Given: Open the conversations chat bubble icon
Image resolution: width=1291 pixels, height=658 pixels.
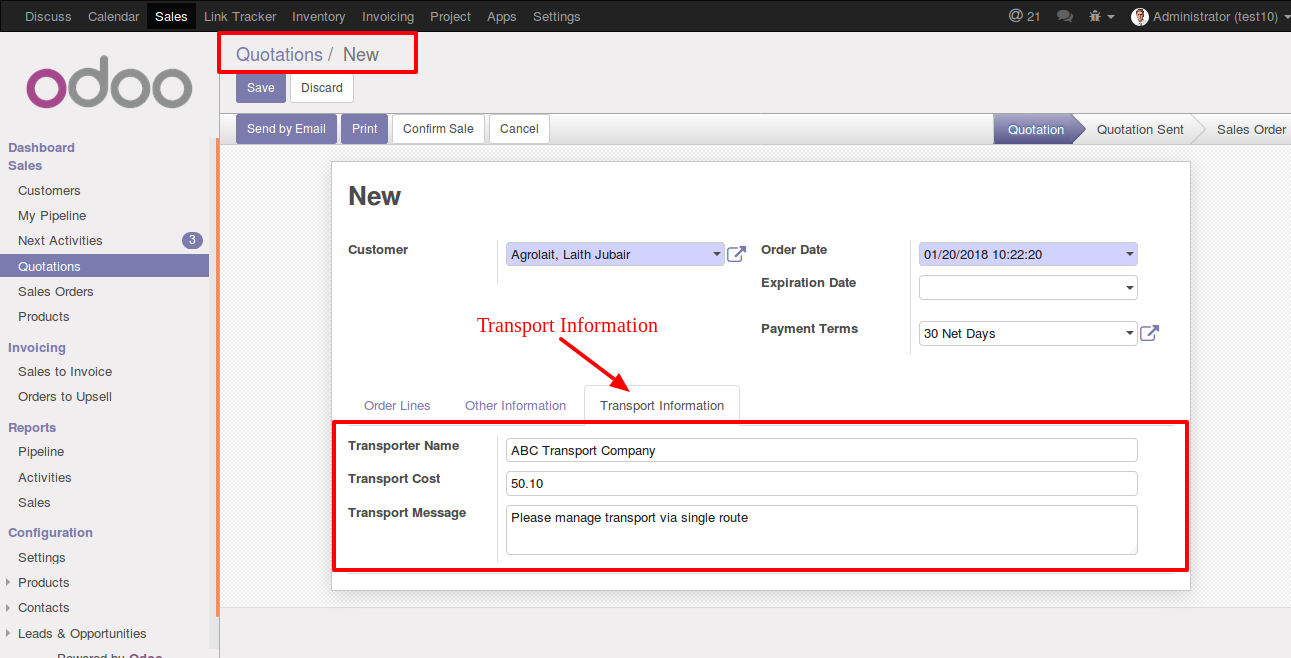Looking at the screenshot, I should point(1065,16).
